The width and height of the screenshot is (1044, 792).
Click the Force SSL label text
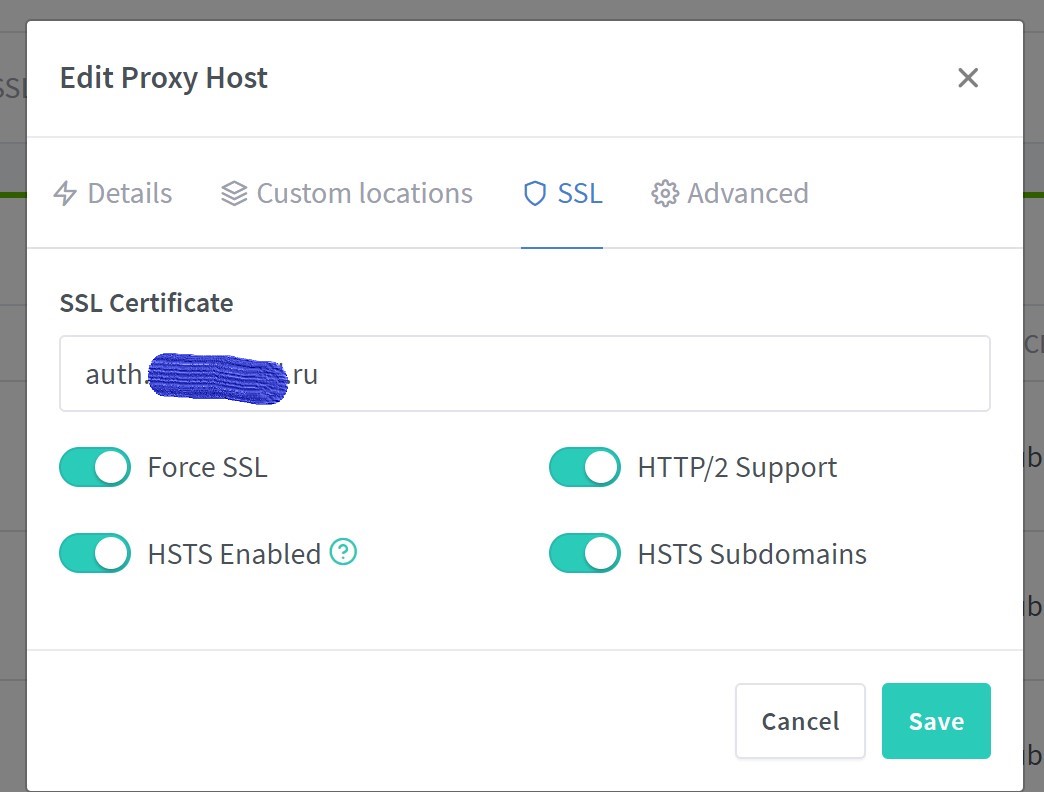point(208,467)
